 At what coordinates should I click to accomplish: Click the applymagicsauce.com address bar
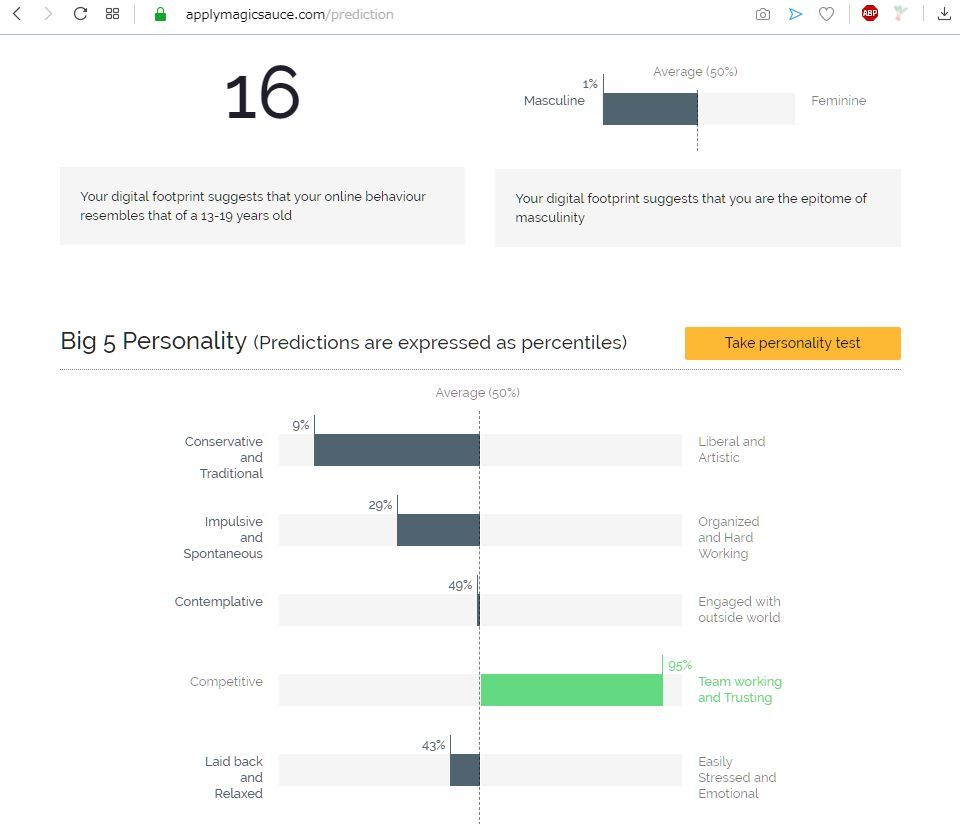400,14
